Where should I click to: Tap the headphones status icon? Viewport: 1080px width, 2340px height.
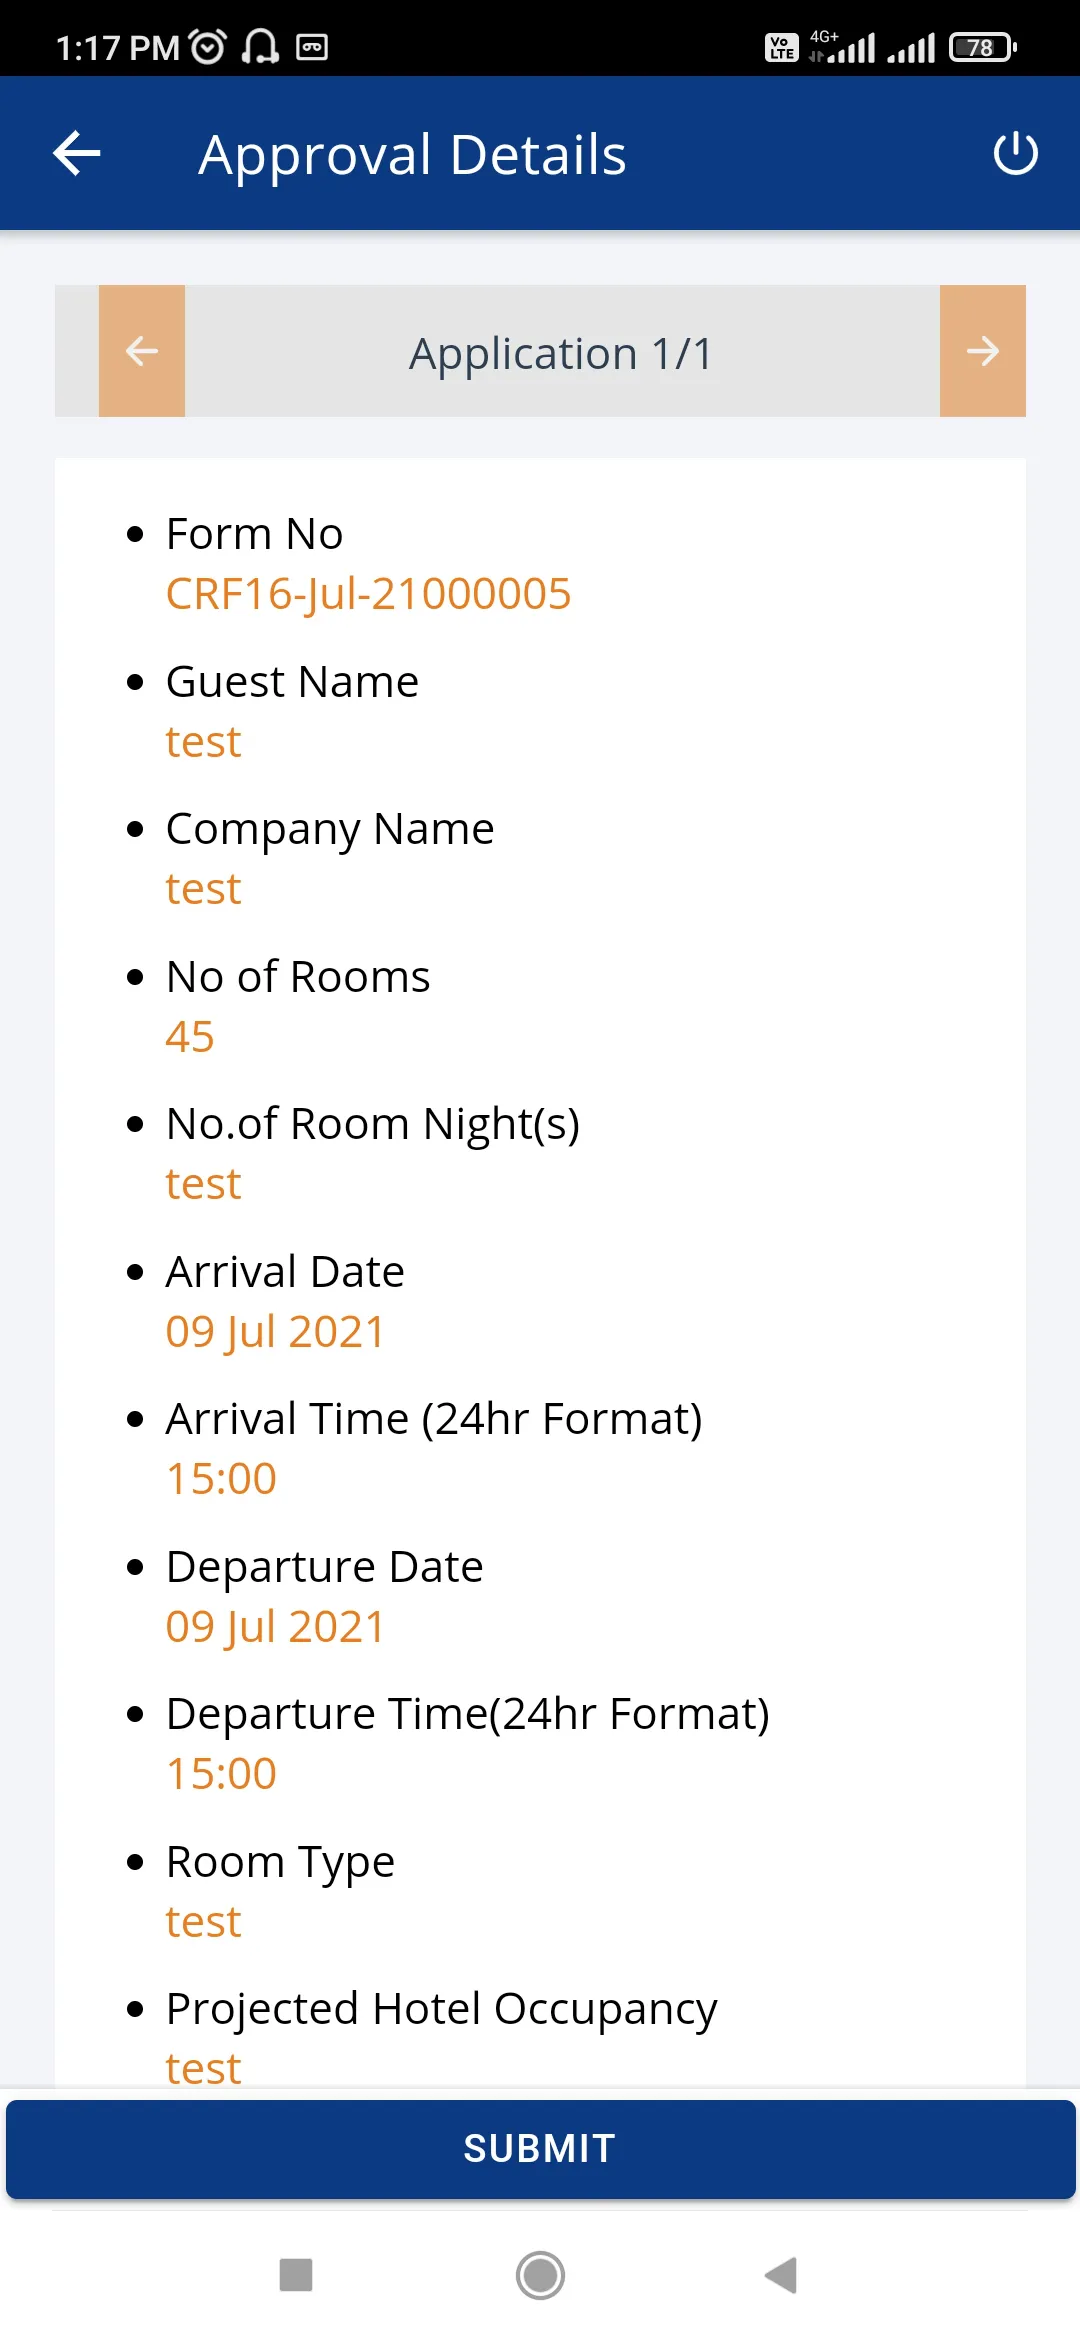260,46
